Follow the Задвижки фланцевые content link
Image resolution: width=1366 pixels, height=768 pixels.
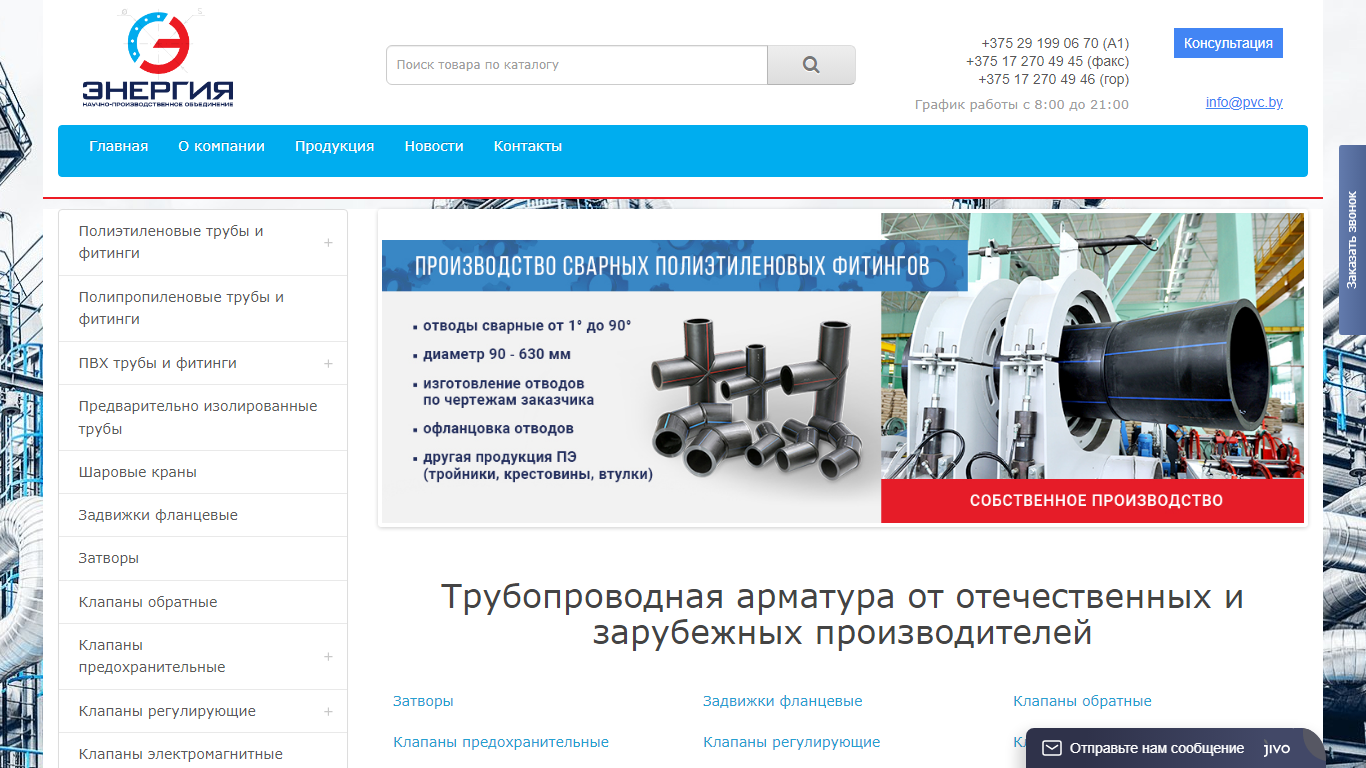(x=782, y=701)
